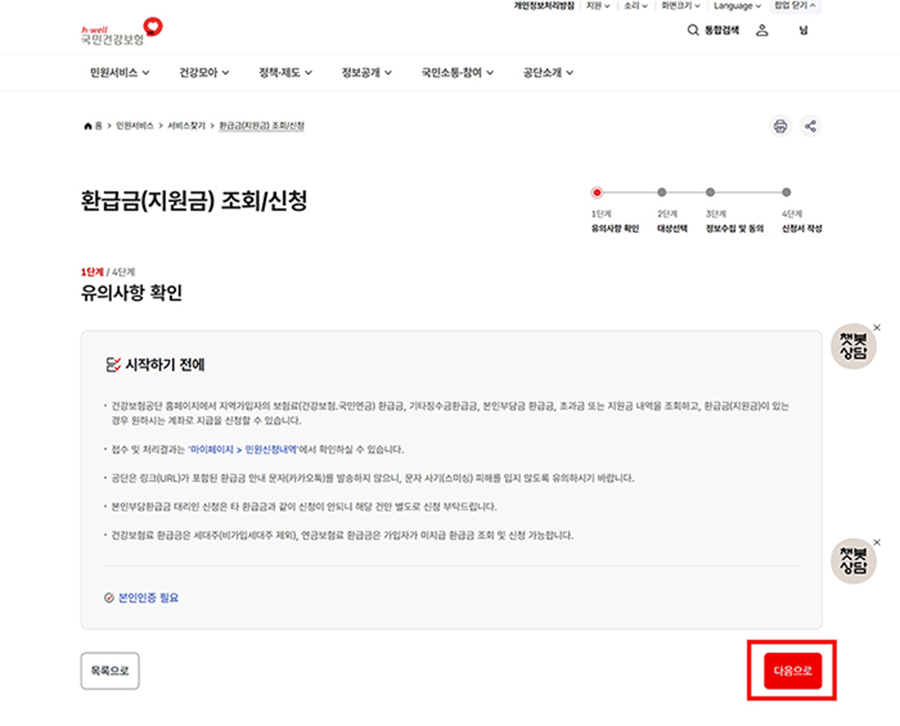Click the 목록으로 button
Screen dimensions: 900x726
[110, 670]
